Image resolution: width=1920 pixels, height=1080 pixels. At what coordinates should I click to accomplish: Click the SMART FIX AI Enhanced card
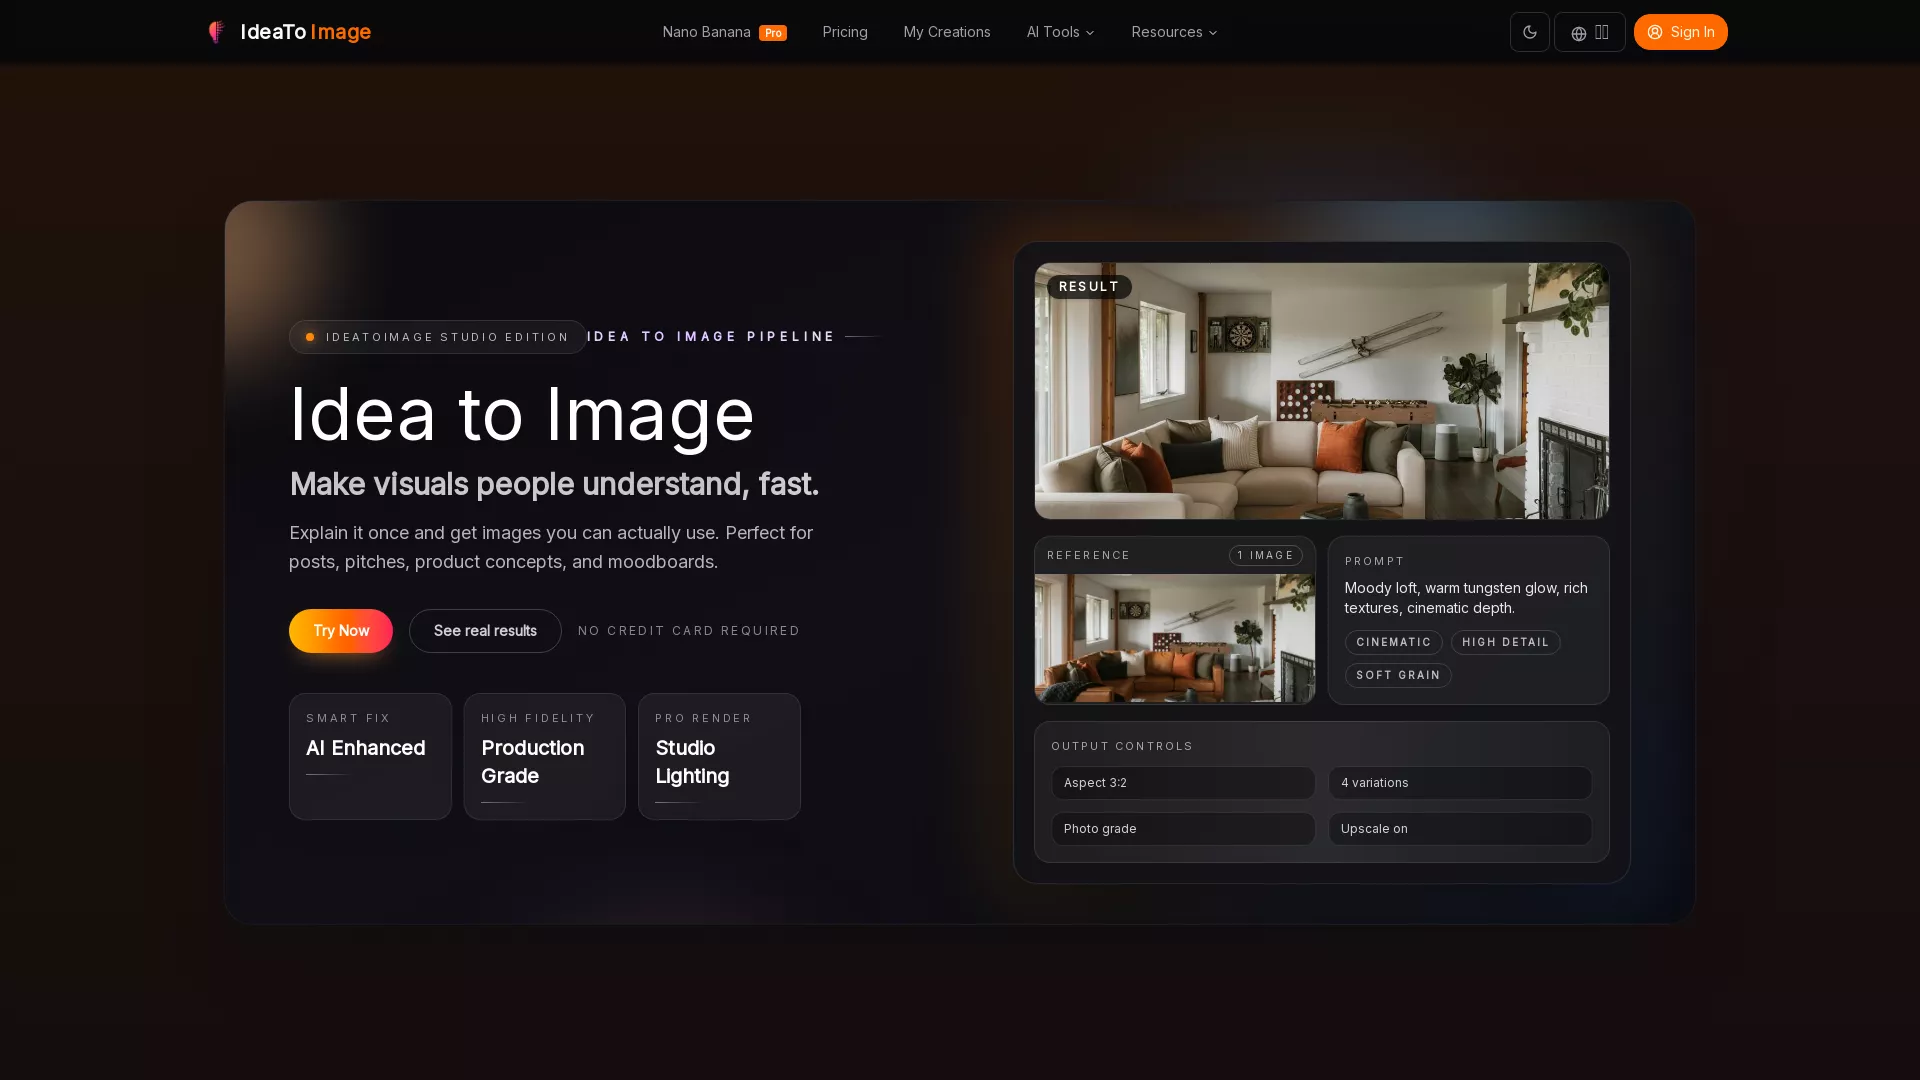coord(370,756)
